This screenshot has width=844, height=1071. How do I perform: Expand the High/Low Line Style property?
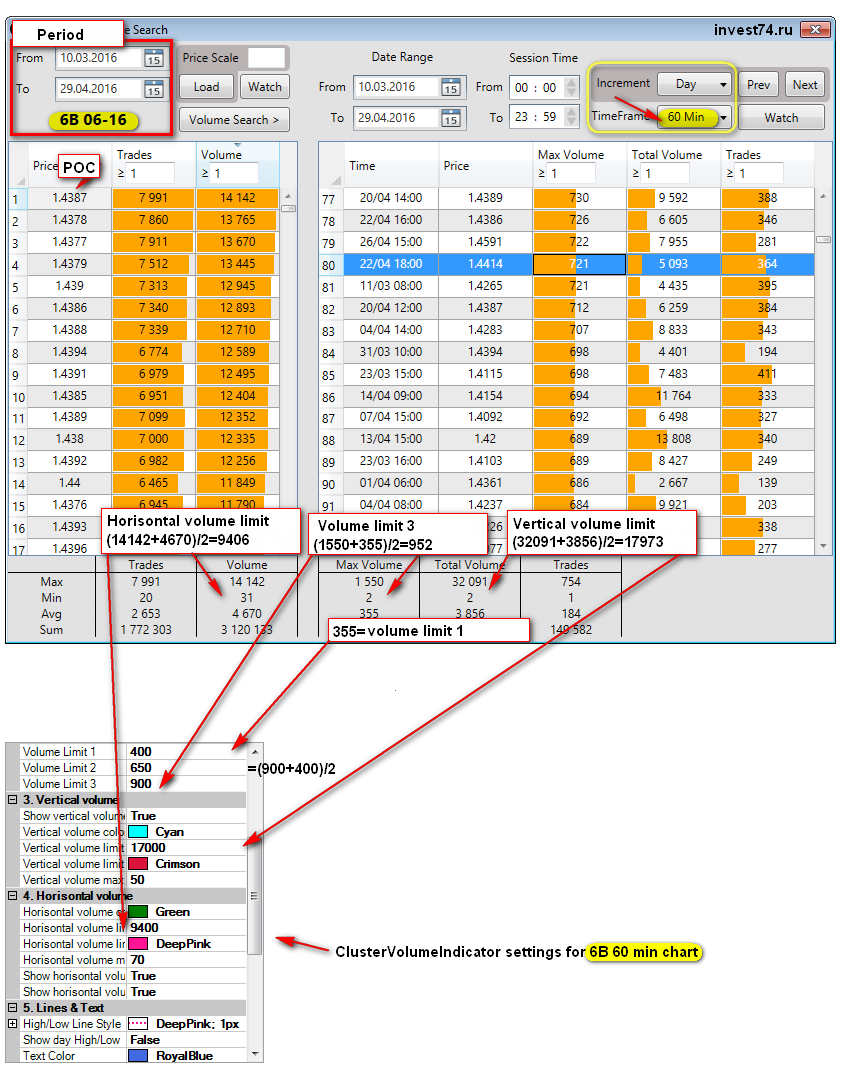pos(12,1024)
